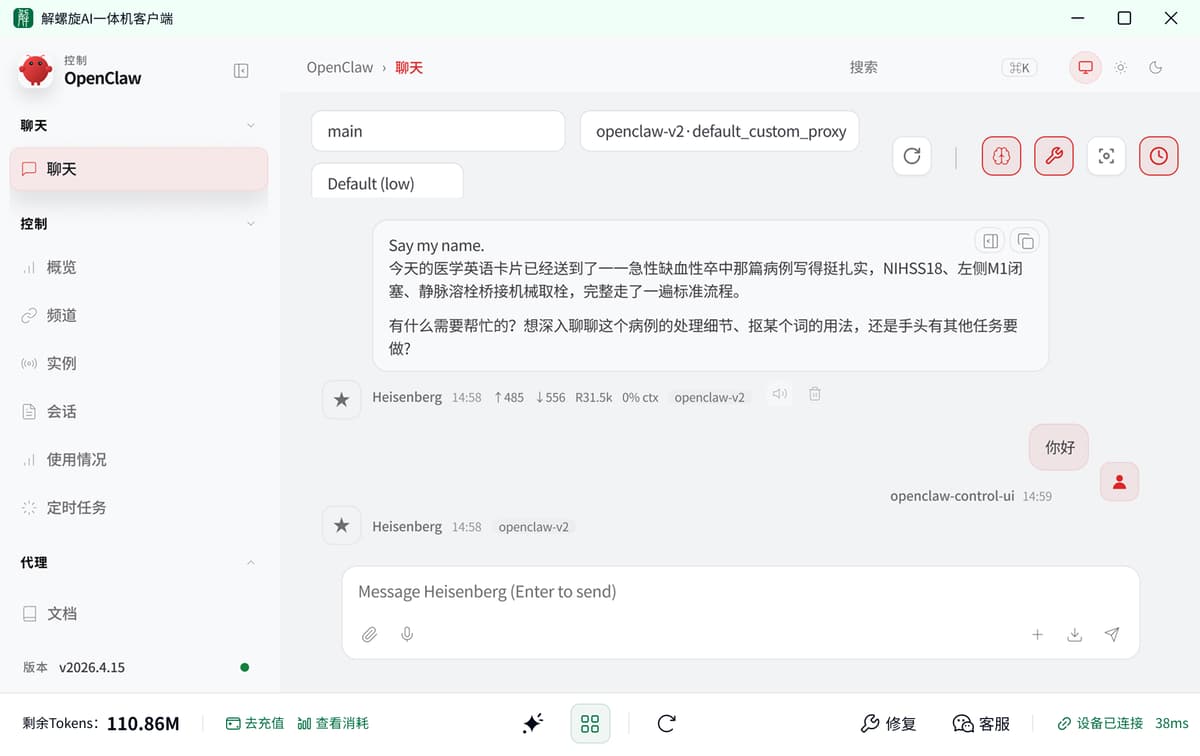This screenshot has height=756, width=1200.
Task: Click the 版本 v2026.4.15 text
Action: 74,667
